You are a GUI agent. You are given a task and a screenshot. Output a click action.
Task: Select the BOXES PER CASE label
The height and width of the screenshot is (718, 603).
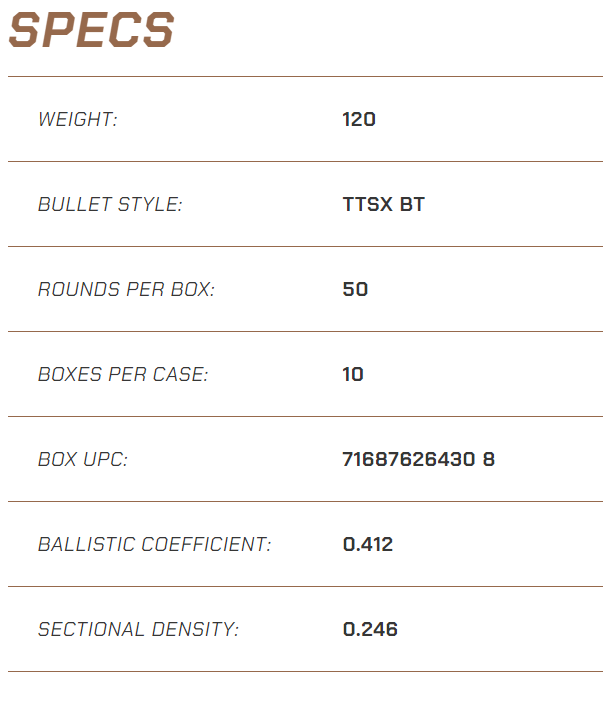click(x=123, y=375)
